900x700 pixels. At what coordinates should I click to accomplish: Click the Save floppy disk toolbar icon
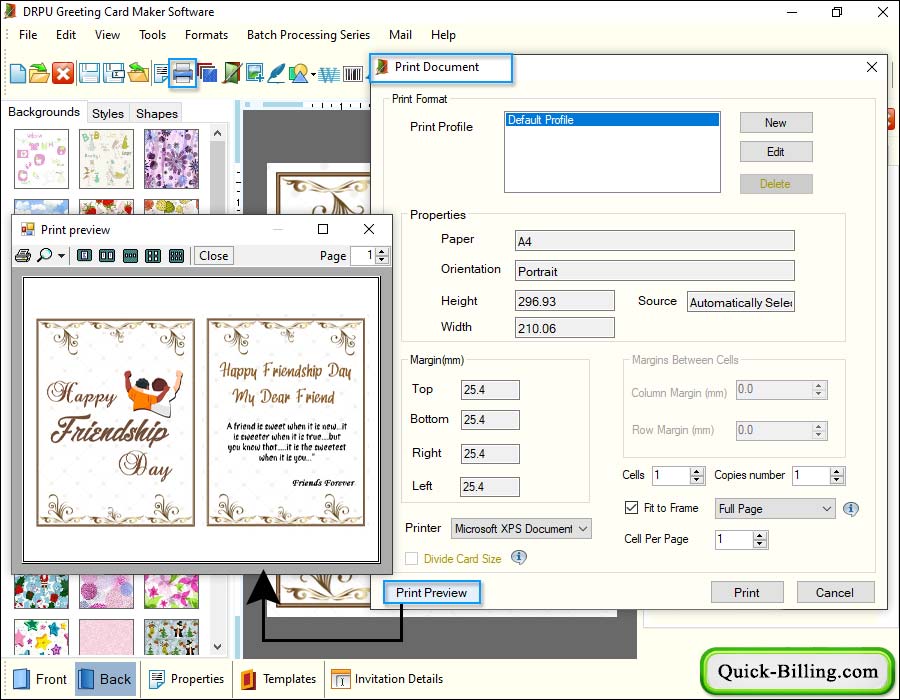(x=89, y=73)
